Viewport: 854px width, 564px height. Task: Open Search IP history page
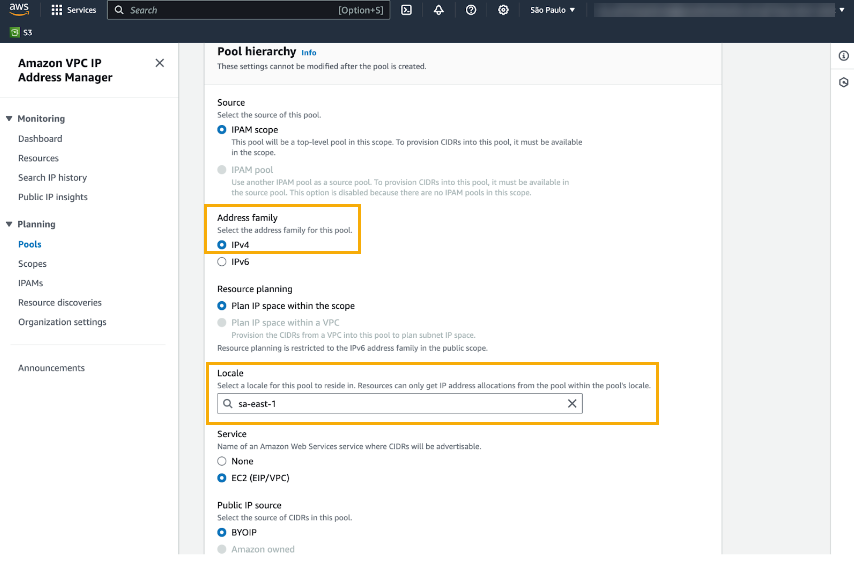[52, 178]
